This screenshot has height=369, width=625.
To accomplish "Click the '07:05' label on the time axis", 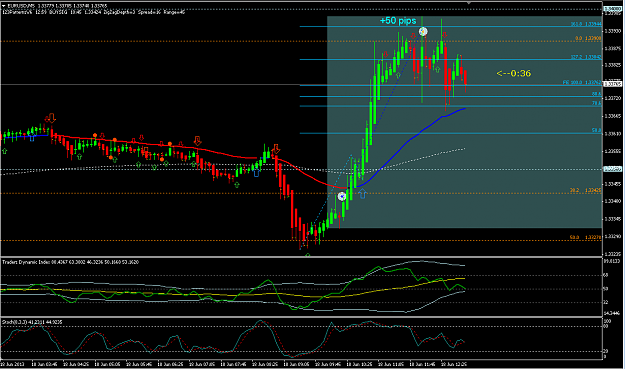I will coord(201,364).
